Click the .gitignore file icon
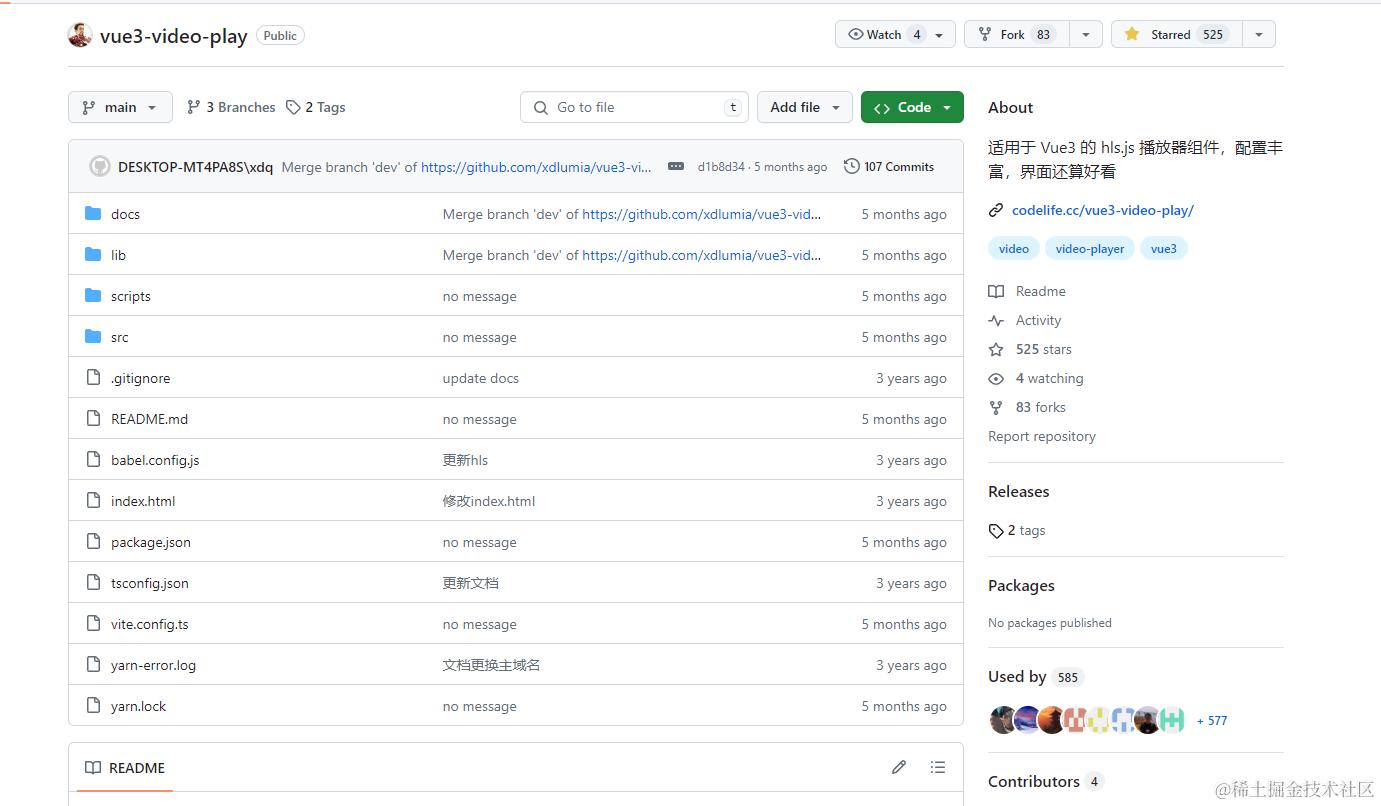 point(94,378)
